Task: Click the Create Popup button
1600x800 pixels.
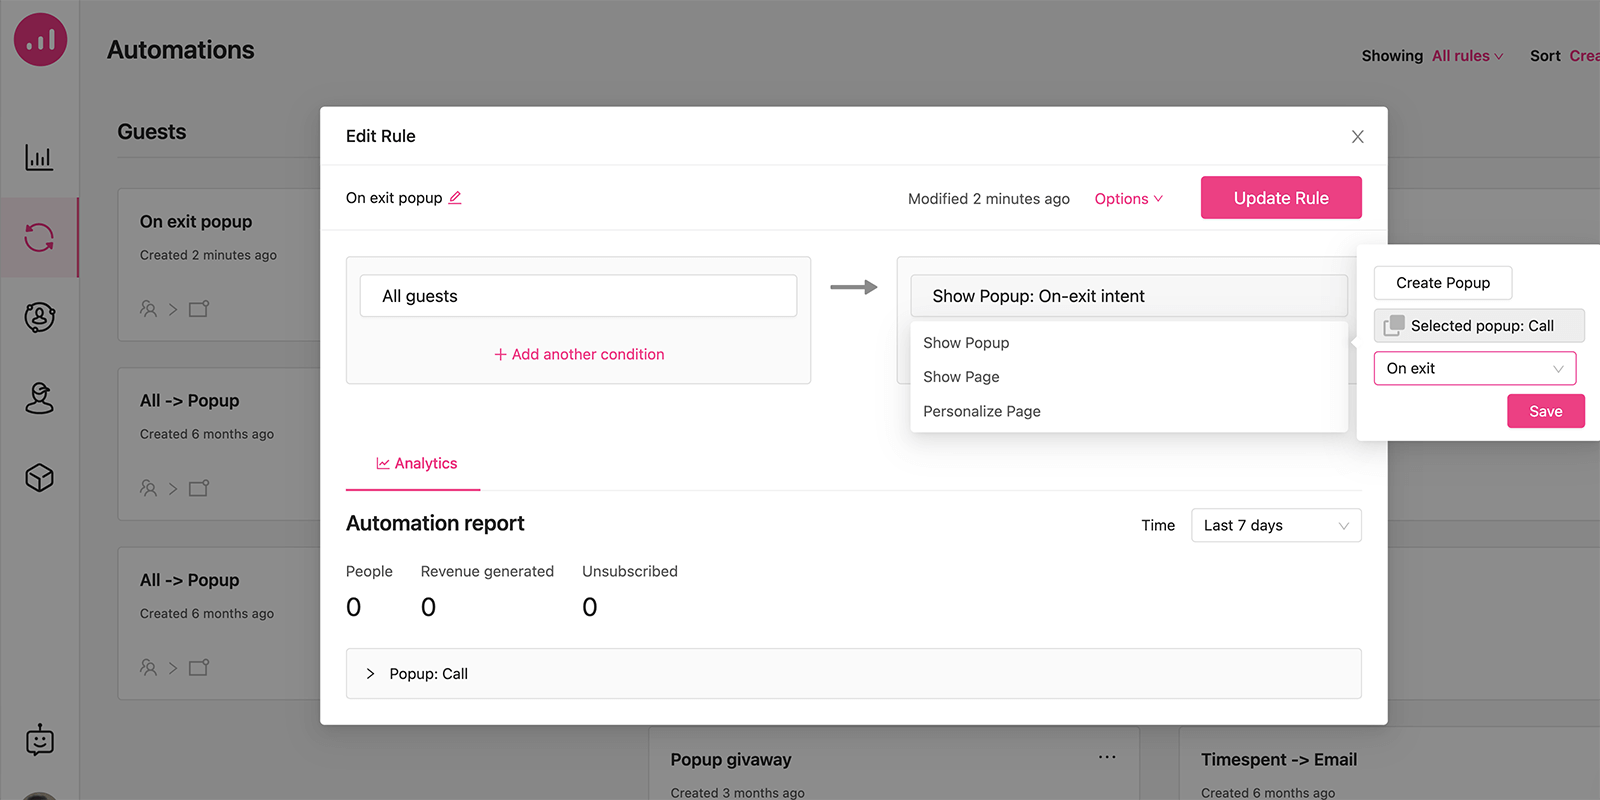Action: click(1442, 283)
